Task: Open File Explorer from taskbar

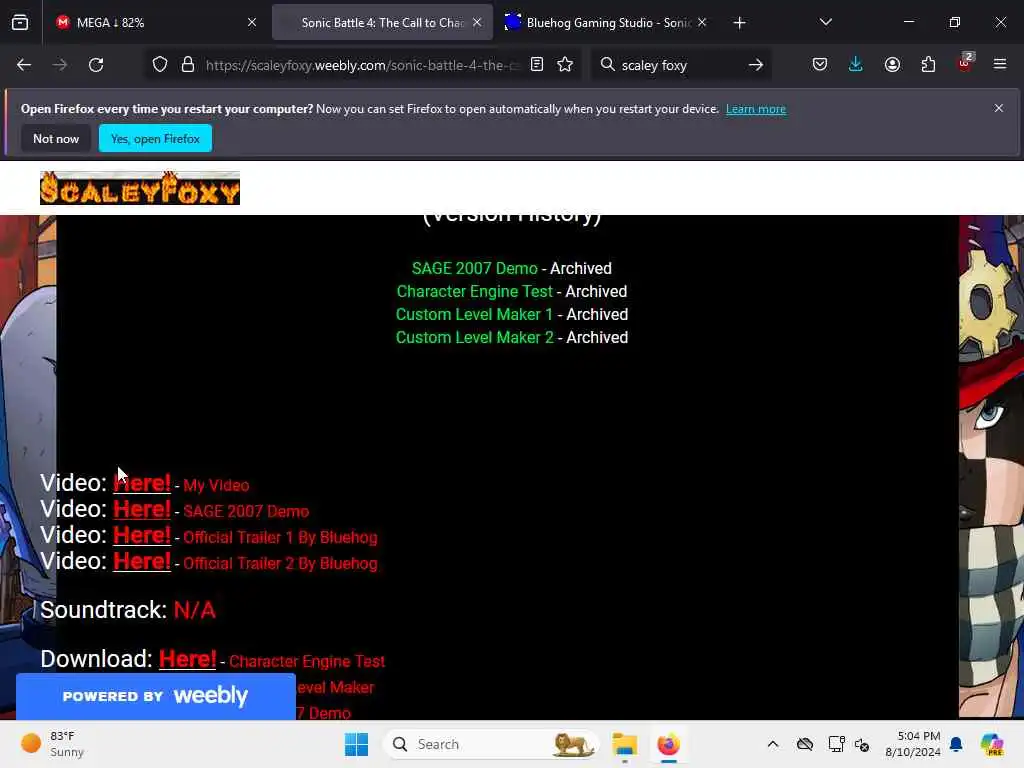Action: (x=624, y=744)
